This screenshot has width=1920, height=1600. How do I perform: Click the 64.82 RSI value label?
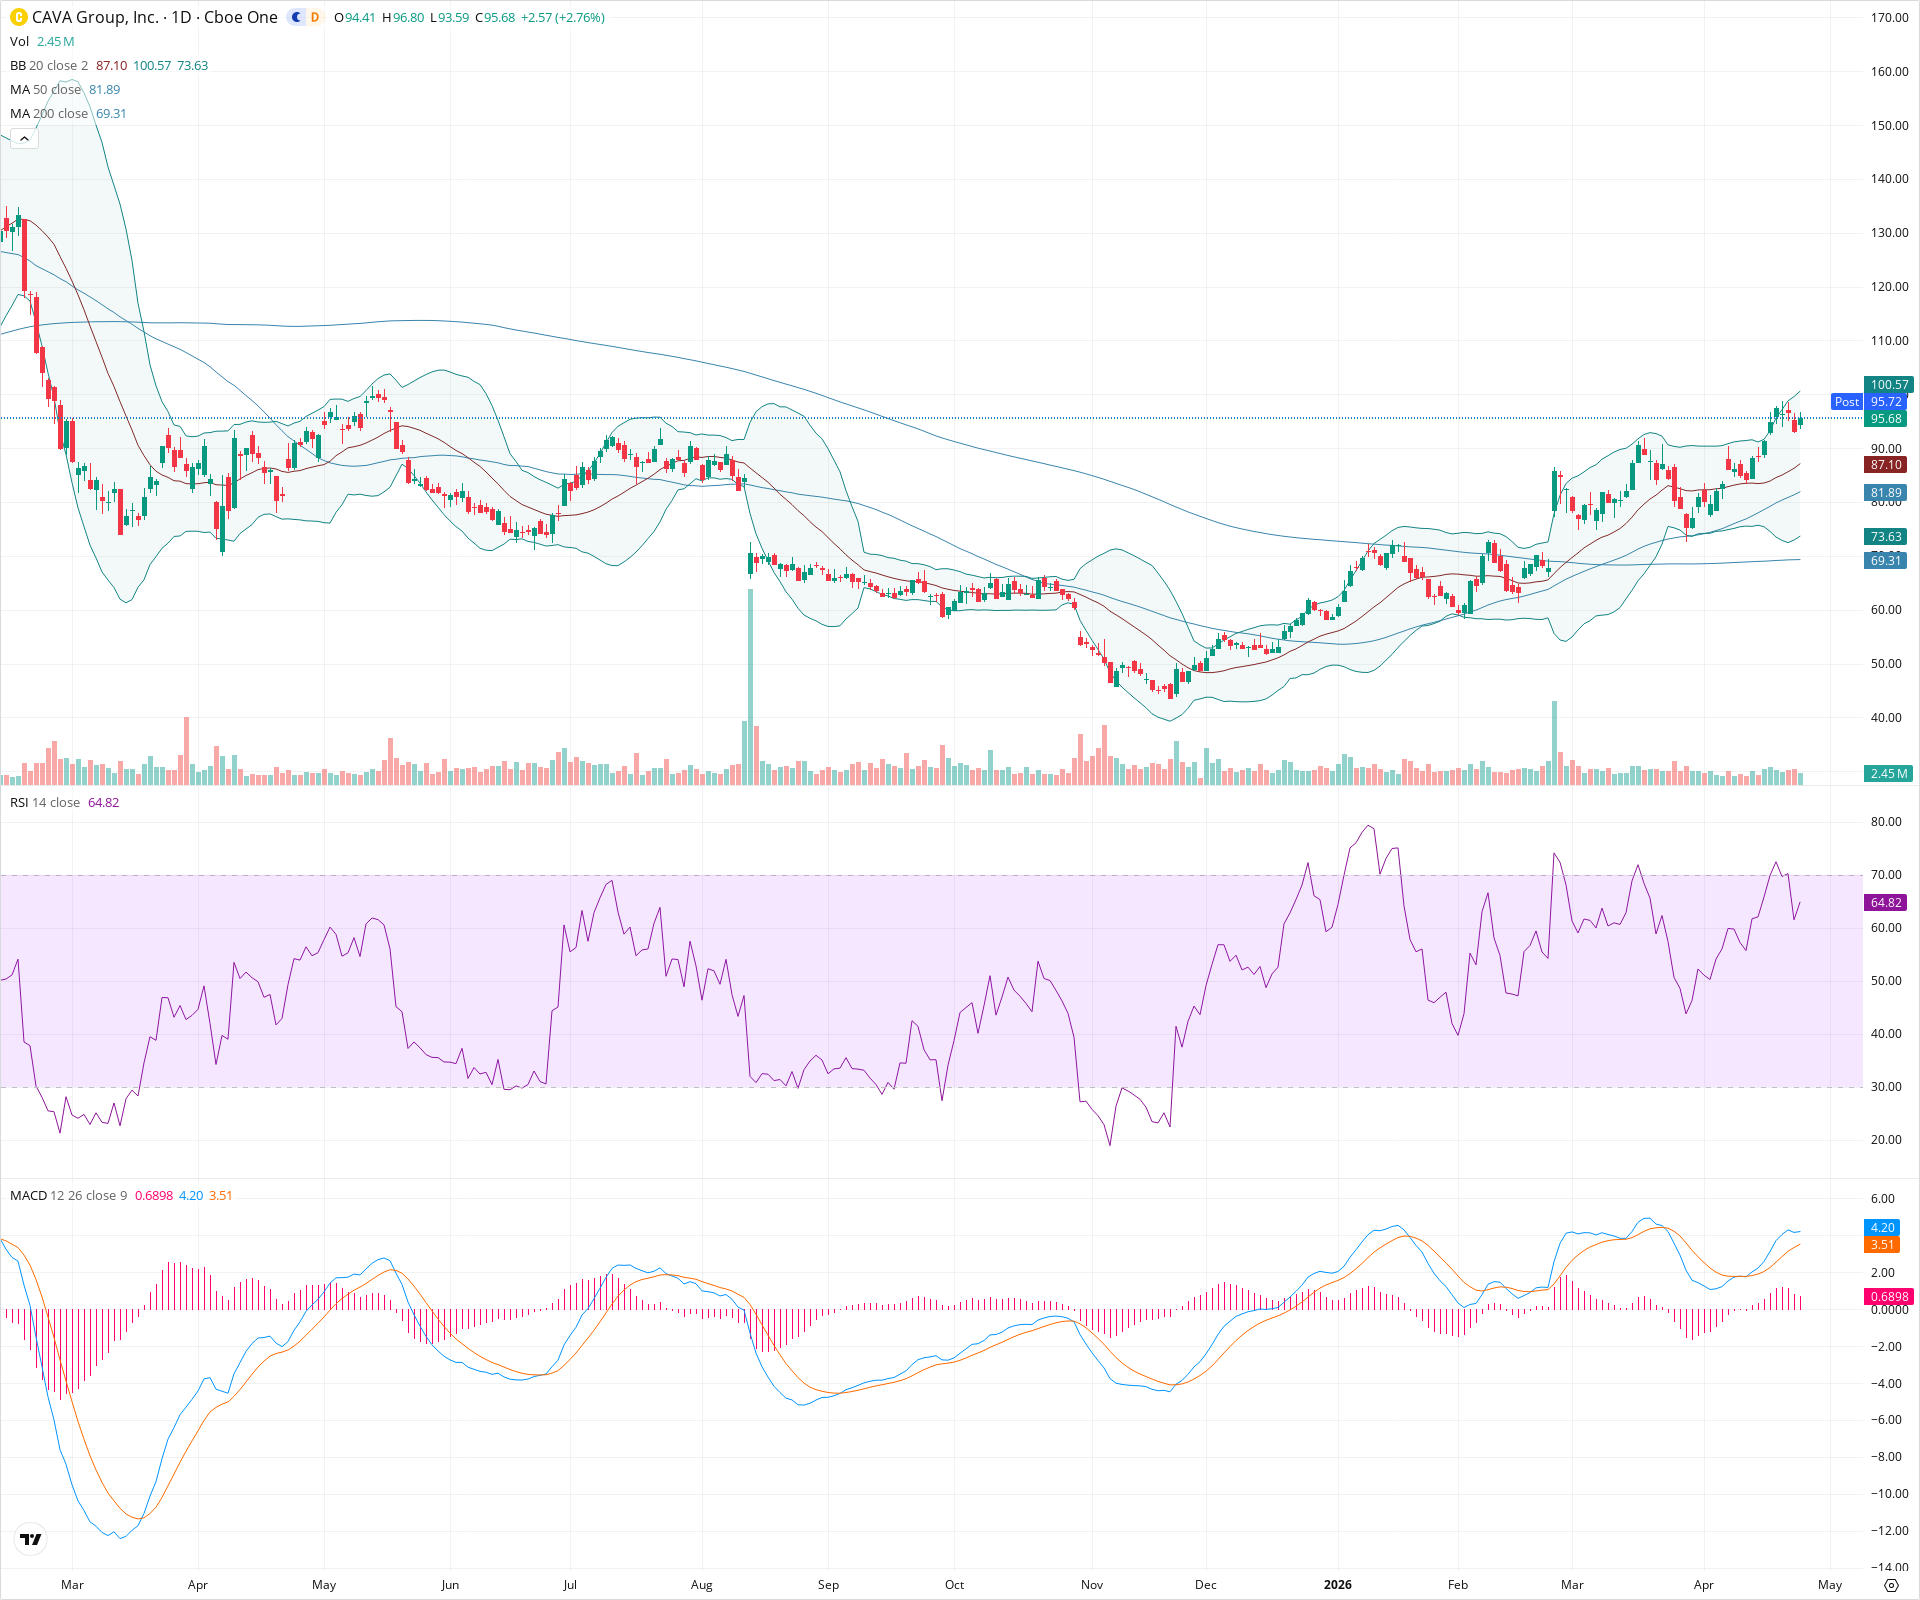pos(1886,902)
